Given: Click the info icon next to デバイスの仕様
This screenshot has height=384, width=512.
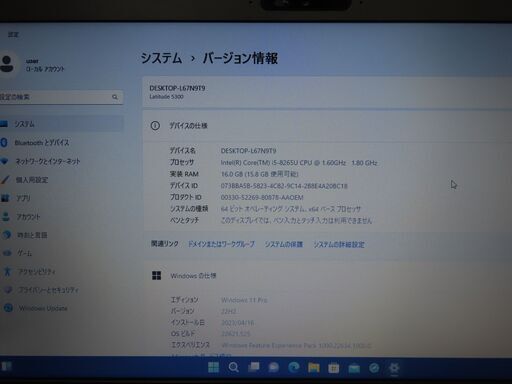Looking at the screenshot, I should [155, 126].
